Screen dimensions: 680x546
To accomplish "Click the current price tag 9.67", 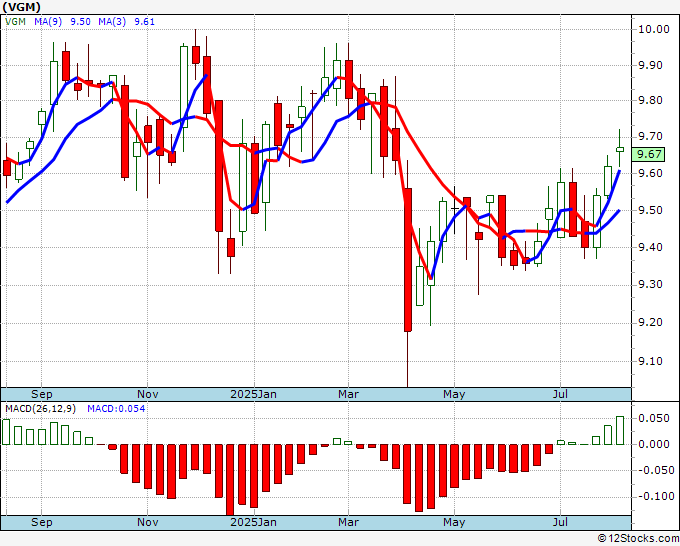I will [649, 154].
